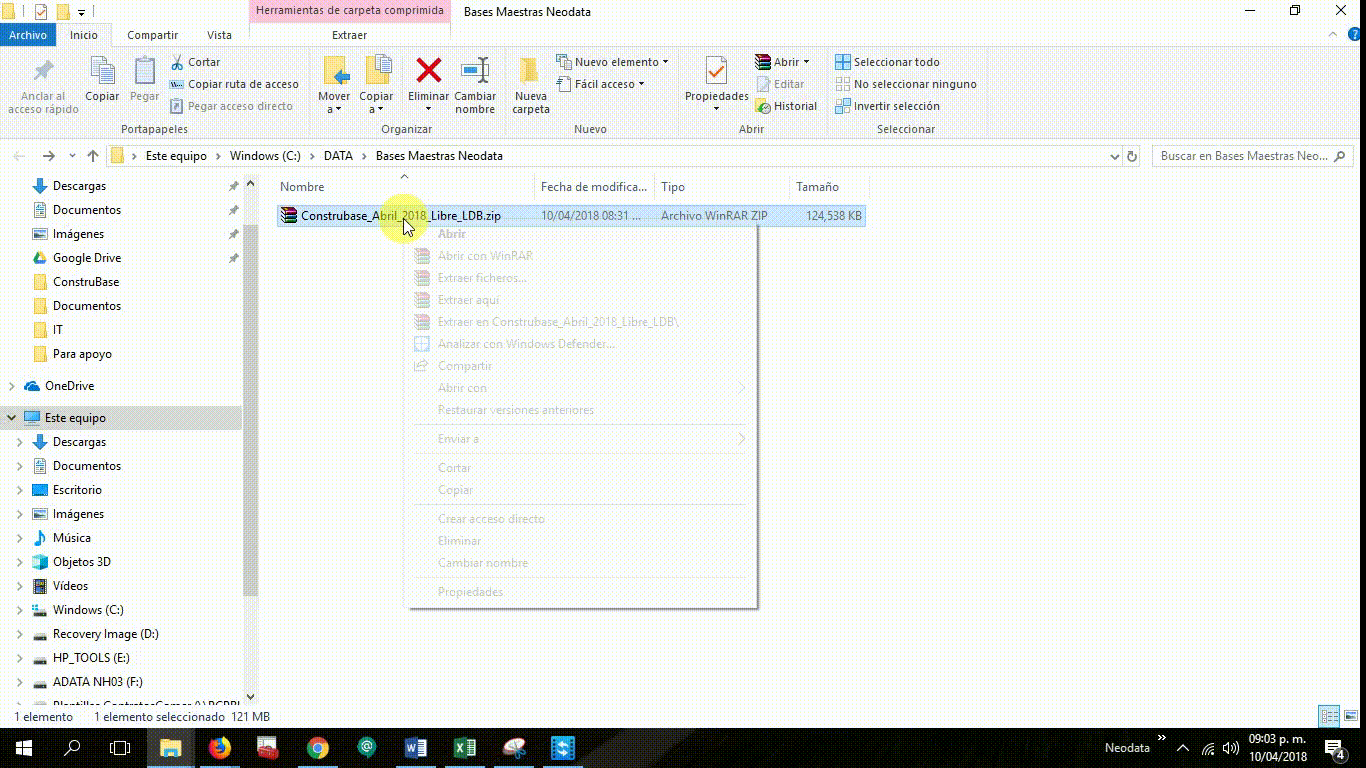This screenshot has height=768, width=1366.
Task: Open the Fácil acceso dropdown
Action: pyautogui.click(x=603, y=84)
